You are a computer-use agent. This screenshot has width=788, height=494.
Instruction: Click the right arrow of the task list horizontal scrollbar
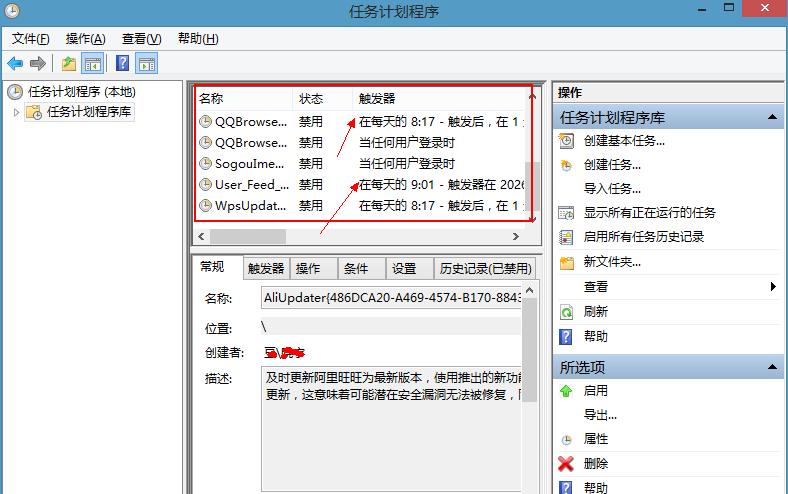click(x=515, y=236)
